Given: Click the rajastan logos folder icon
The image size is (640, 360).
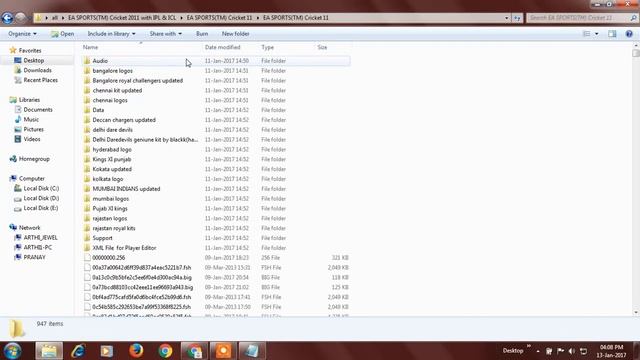Looking at the screenshot, I should point(87,218).
